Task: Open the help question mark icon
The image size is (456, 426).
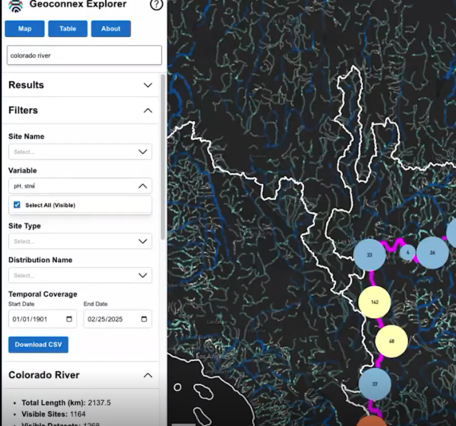Action: click(x=156, y=4)
